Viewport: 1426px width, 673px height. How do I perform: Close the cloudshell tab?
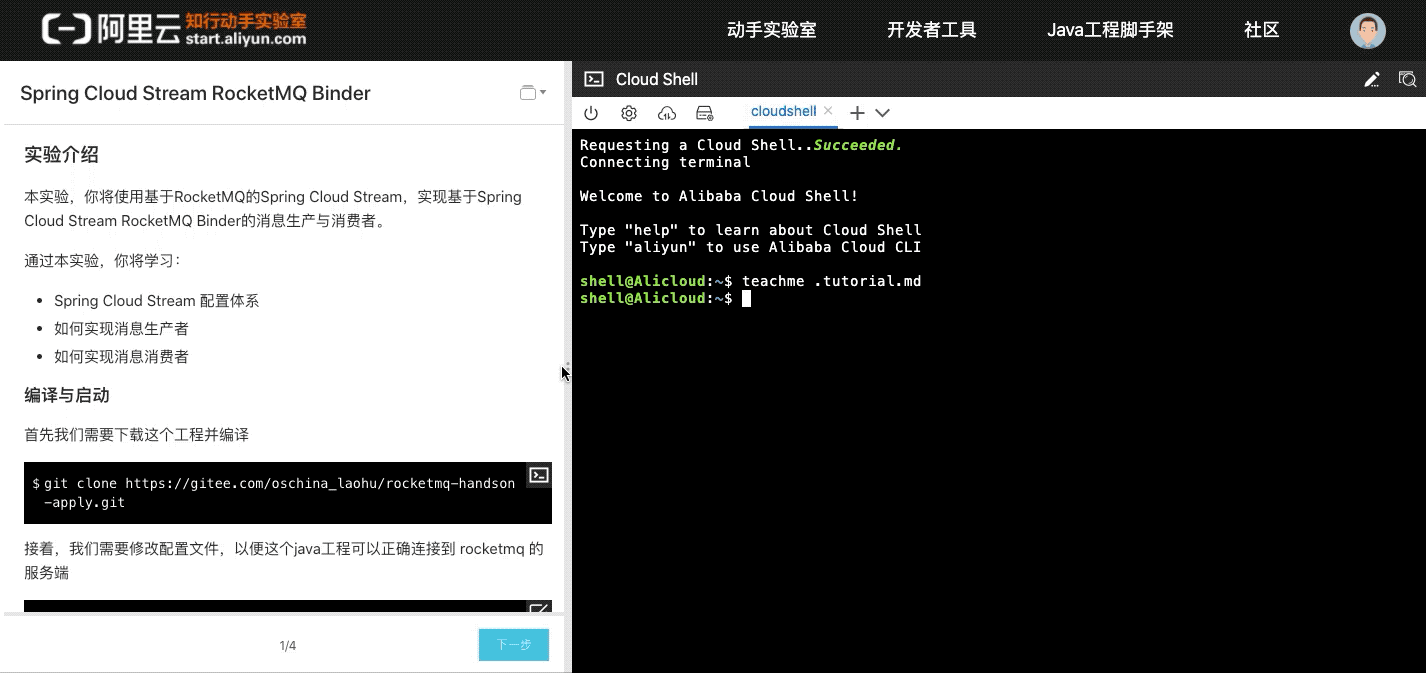828,111
